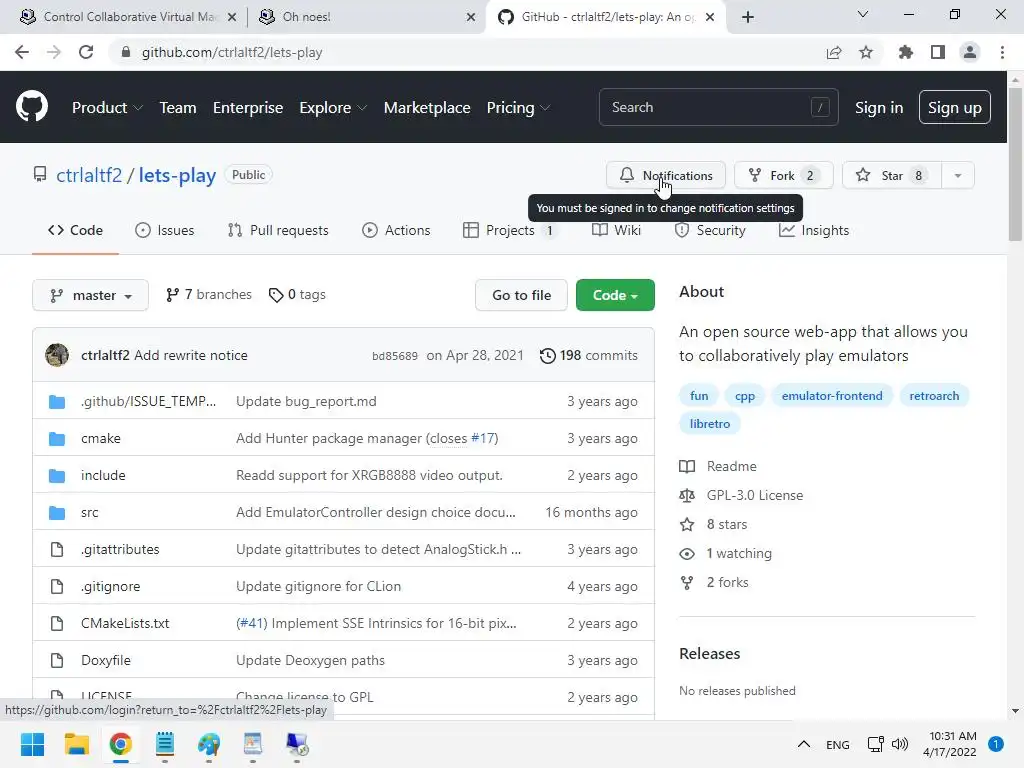Viewport: 1024px width, 768px height.
Task: Click the Sign up button
Action: pos(954,108)
